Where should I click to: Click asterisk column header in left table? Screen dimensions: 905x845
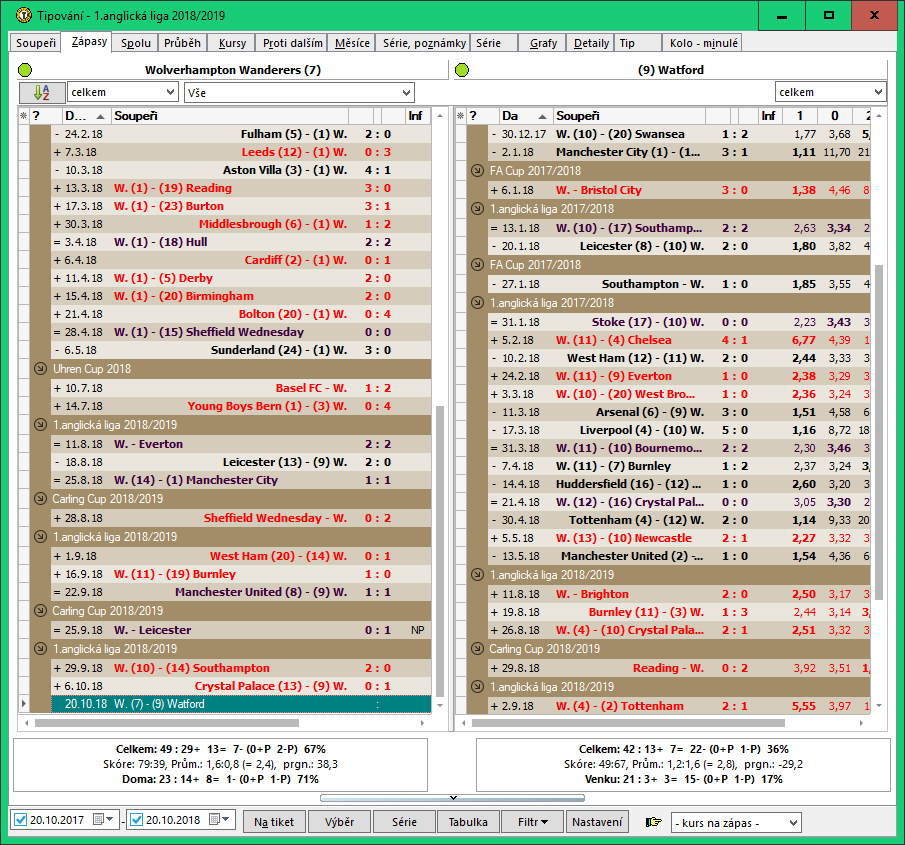pyautogui.click(x=24, y=116)
